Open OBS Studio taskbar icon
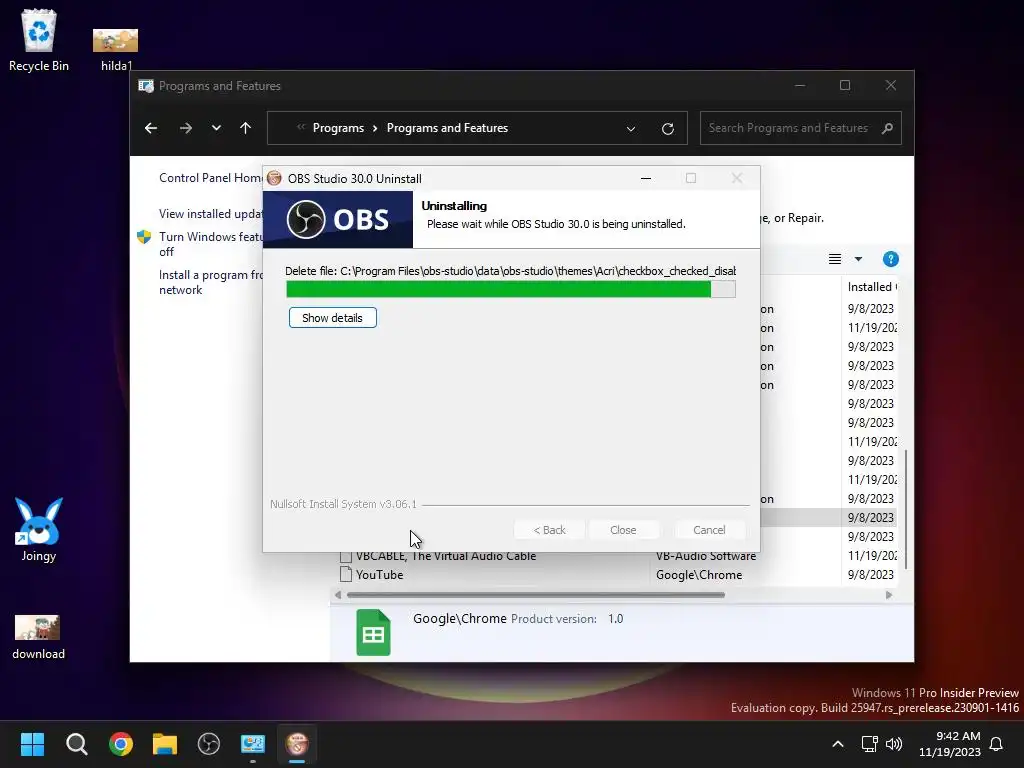The width and height of the screenshot is (1024, 768). 209,744
